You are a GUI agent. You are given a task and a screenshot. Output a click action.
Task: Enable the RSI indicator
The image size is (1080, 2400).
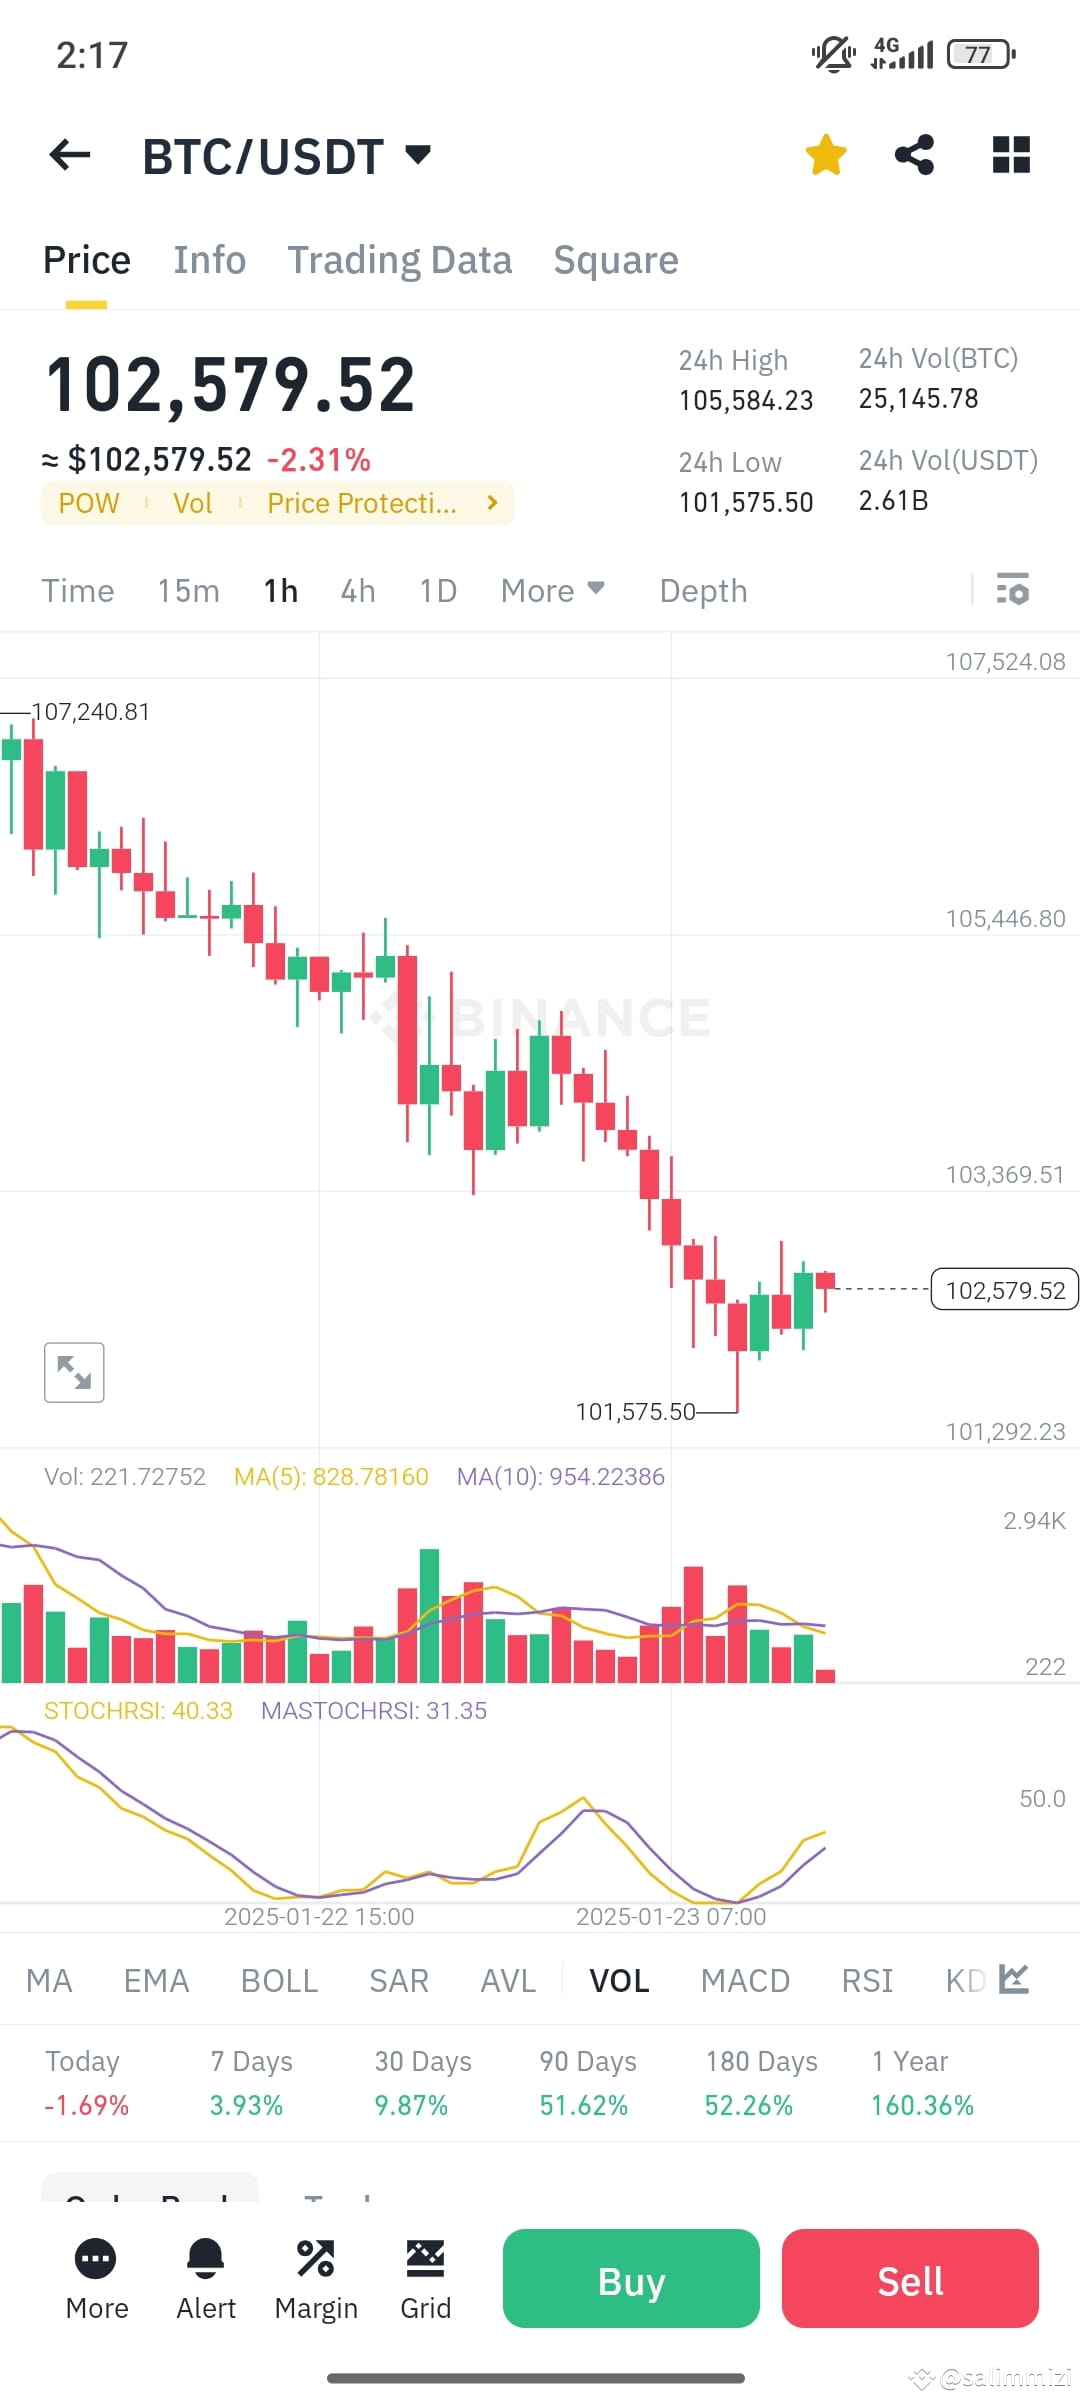[x=866, y=1980]
